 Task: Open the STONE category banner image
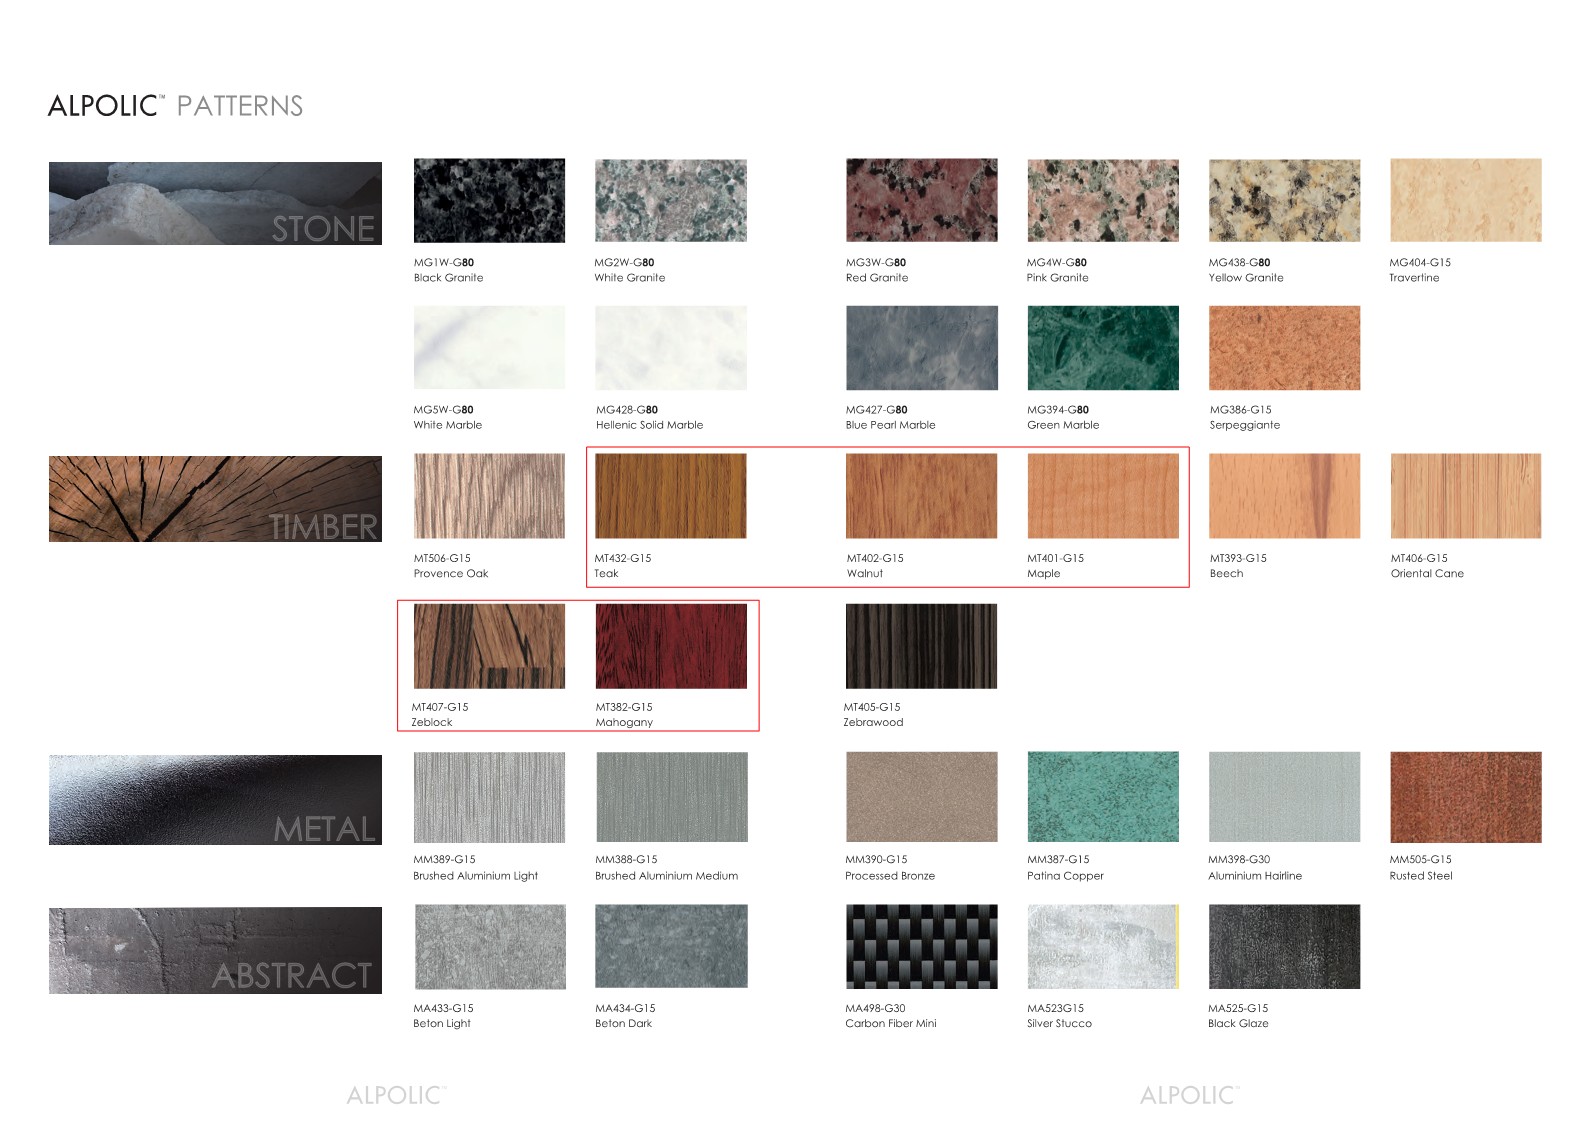(x=215, y=203)
